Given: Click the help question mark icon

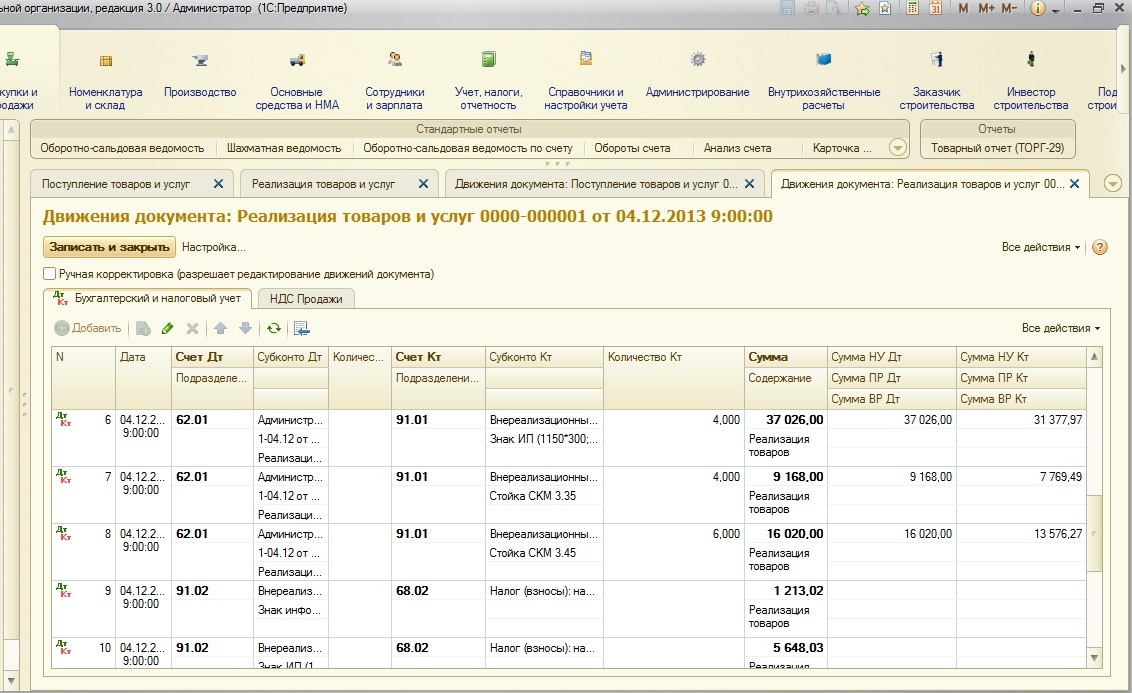Looking at the screenshot, I should [x=1100, y=247].
